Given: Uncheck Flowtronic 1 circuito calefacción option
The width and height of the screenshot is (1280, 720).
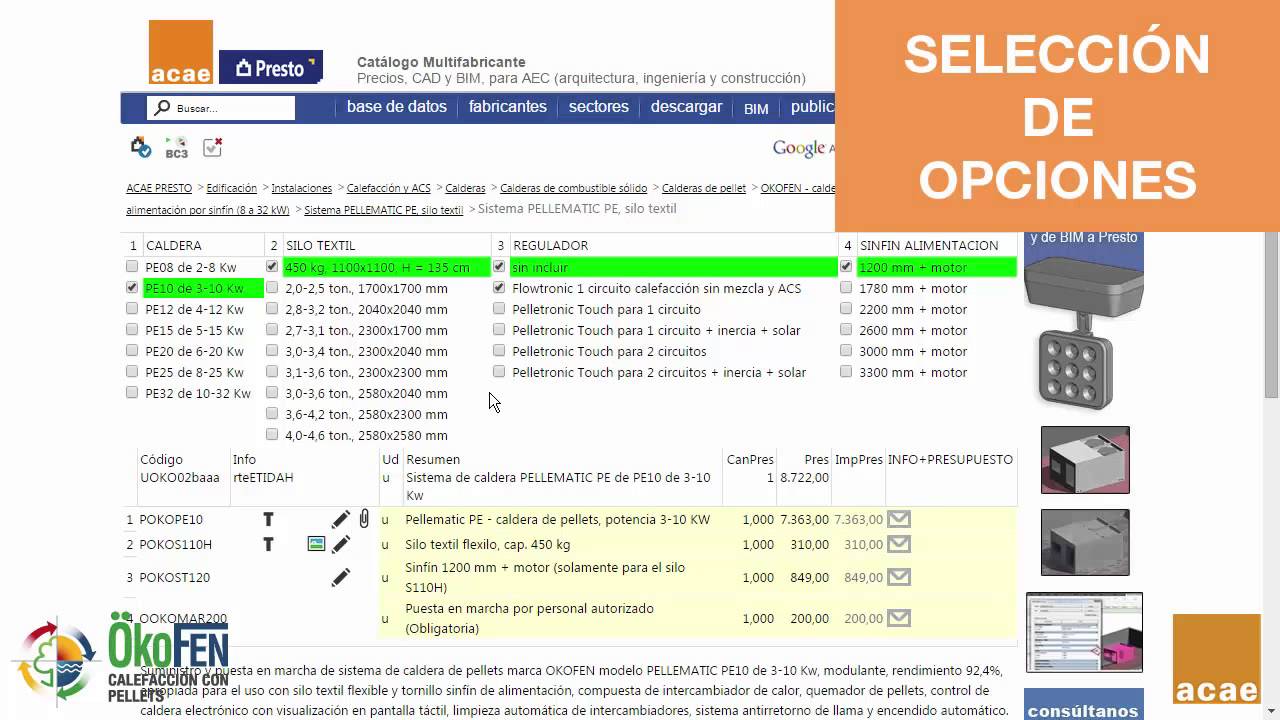Looking at the screenshot, I should [499, 288].
